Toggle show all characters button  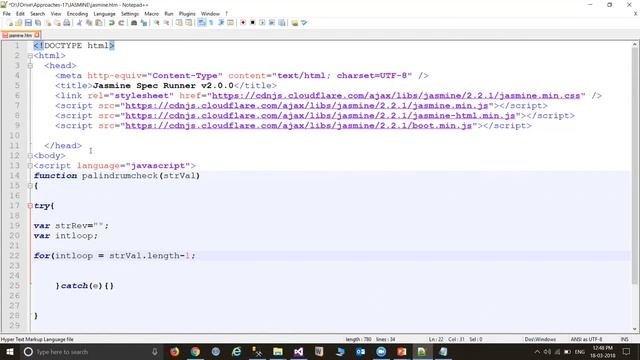[211, 23]
